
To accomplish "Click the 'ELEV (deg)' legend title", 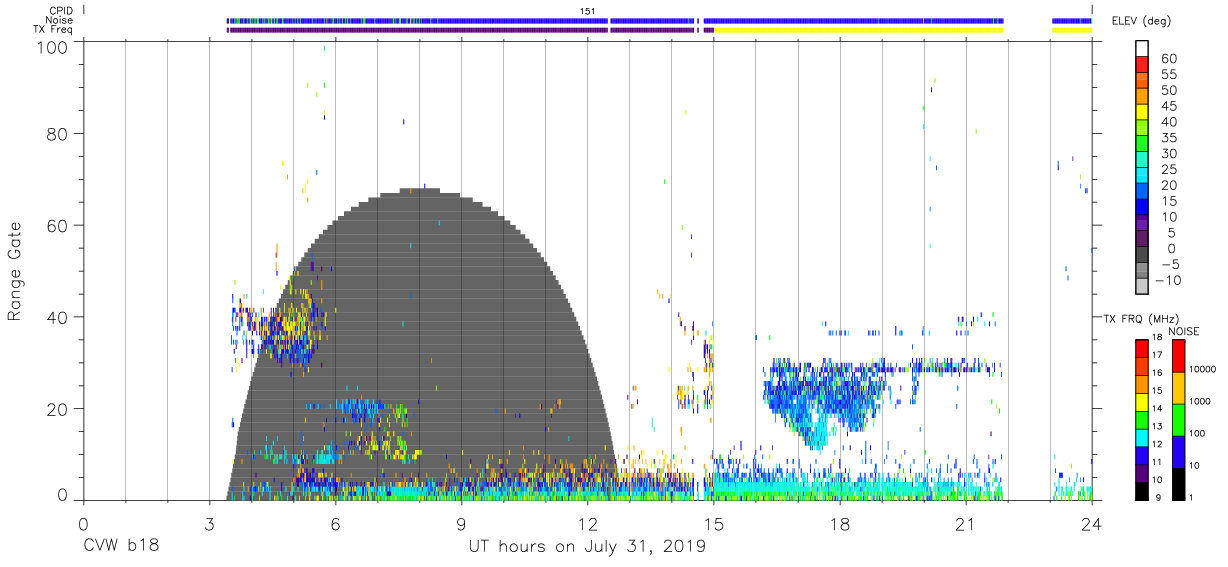I will (x=1141, y=21).
